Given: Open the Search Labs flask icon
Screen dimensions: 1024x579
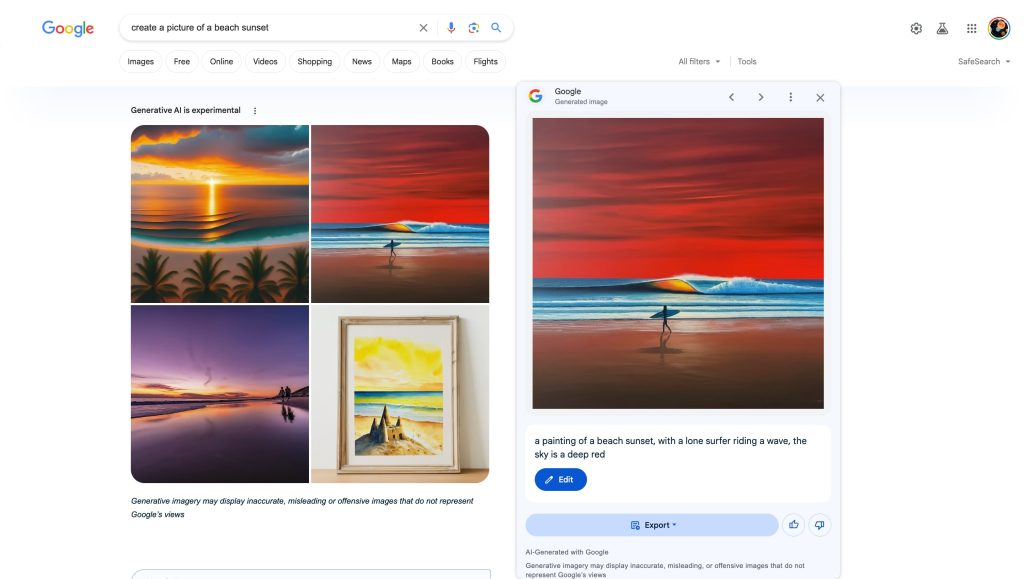Looking at the screenshot, I should [x=942, y=29].
